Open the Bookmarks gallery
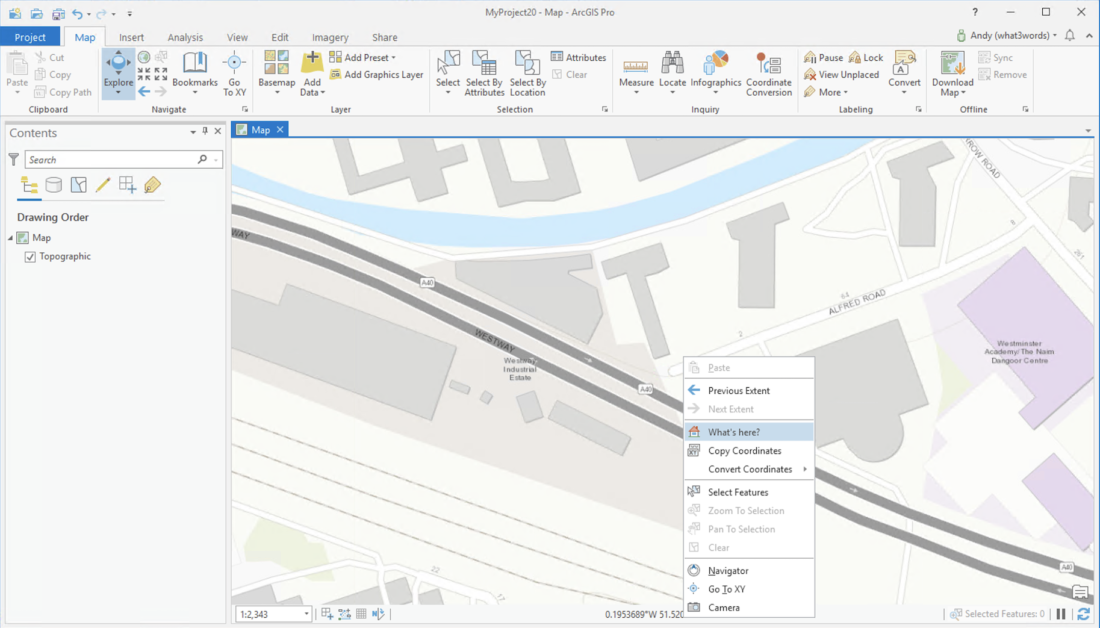Viewport: 1100px width, 628px height. pyautogui.click(x=194, y=73)
